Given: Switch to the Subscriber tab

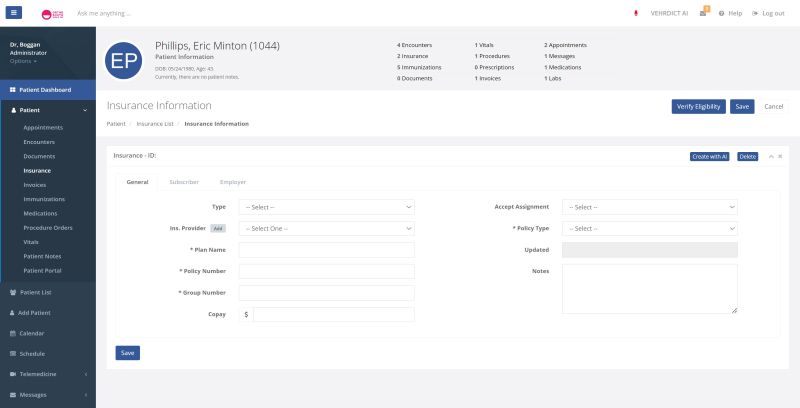Looking at the screenshot, I should [x=184, y=182].
